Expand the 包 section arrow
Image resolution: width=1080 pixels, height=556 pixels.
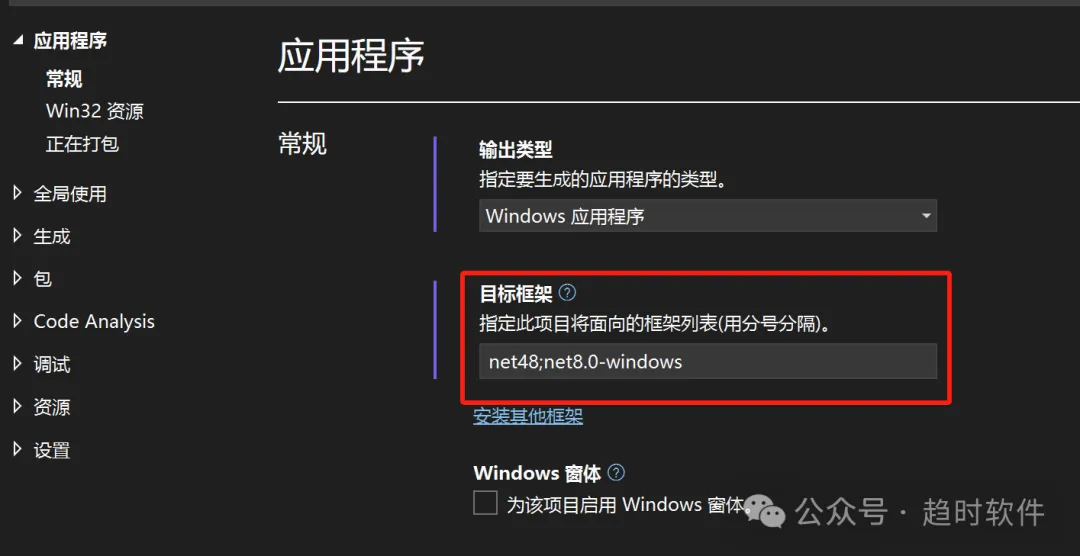pos(18,279)
